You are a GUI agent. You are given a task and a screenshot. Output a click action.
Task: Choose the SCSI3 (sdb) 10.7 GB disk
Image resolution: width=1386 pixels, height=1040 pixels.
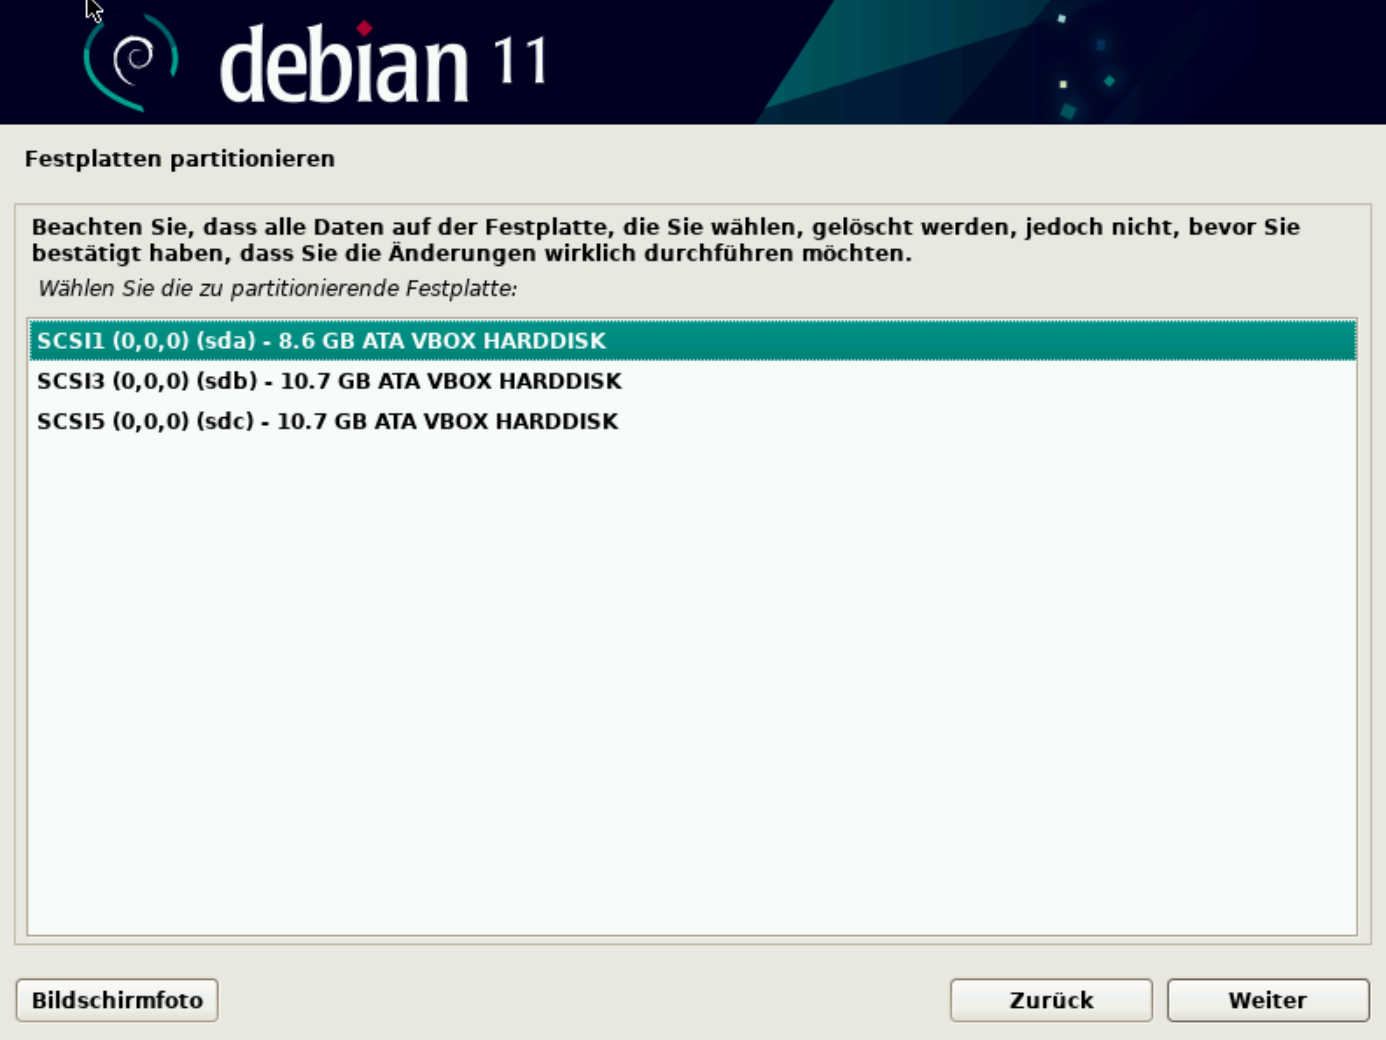click(x=692, y=381)
